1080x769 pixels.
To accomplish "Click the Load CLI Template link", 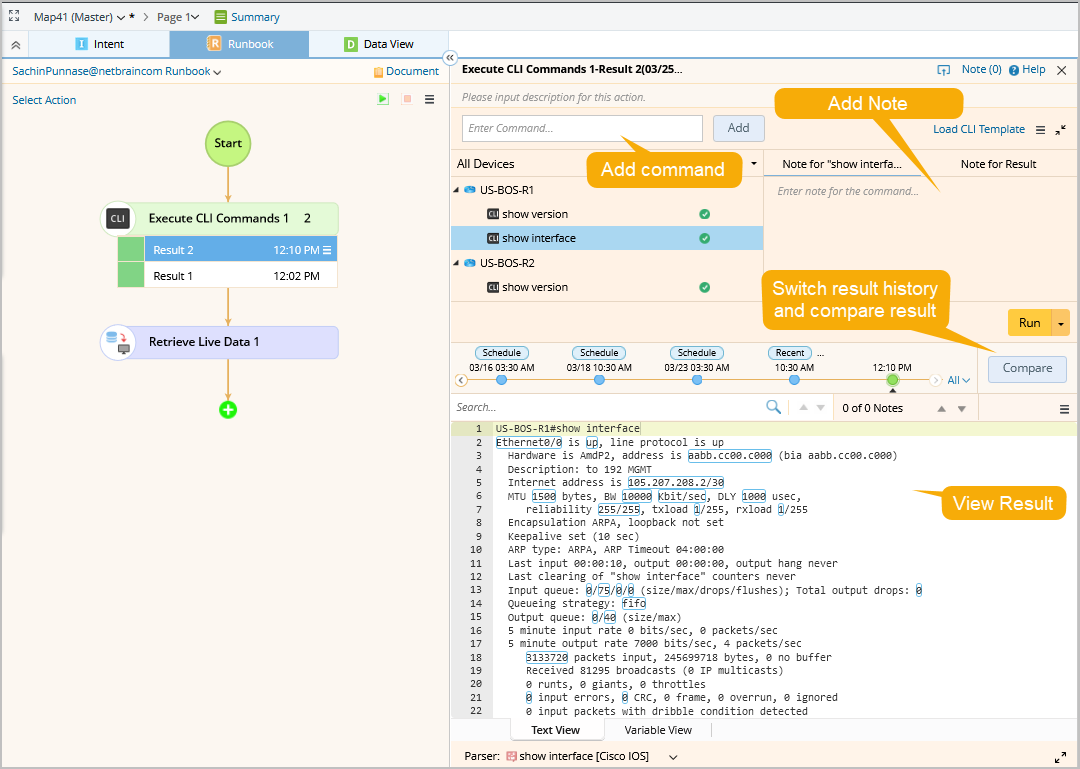I will pos(978,129).
